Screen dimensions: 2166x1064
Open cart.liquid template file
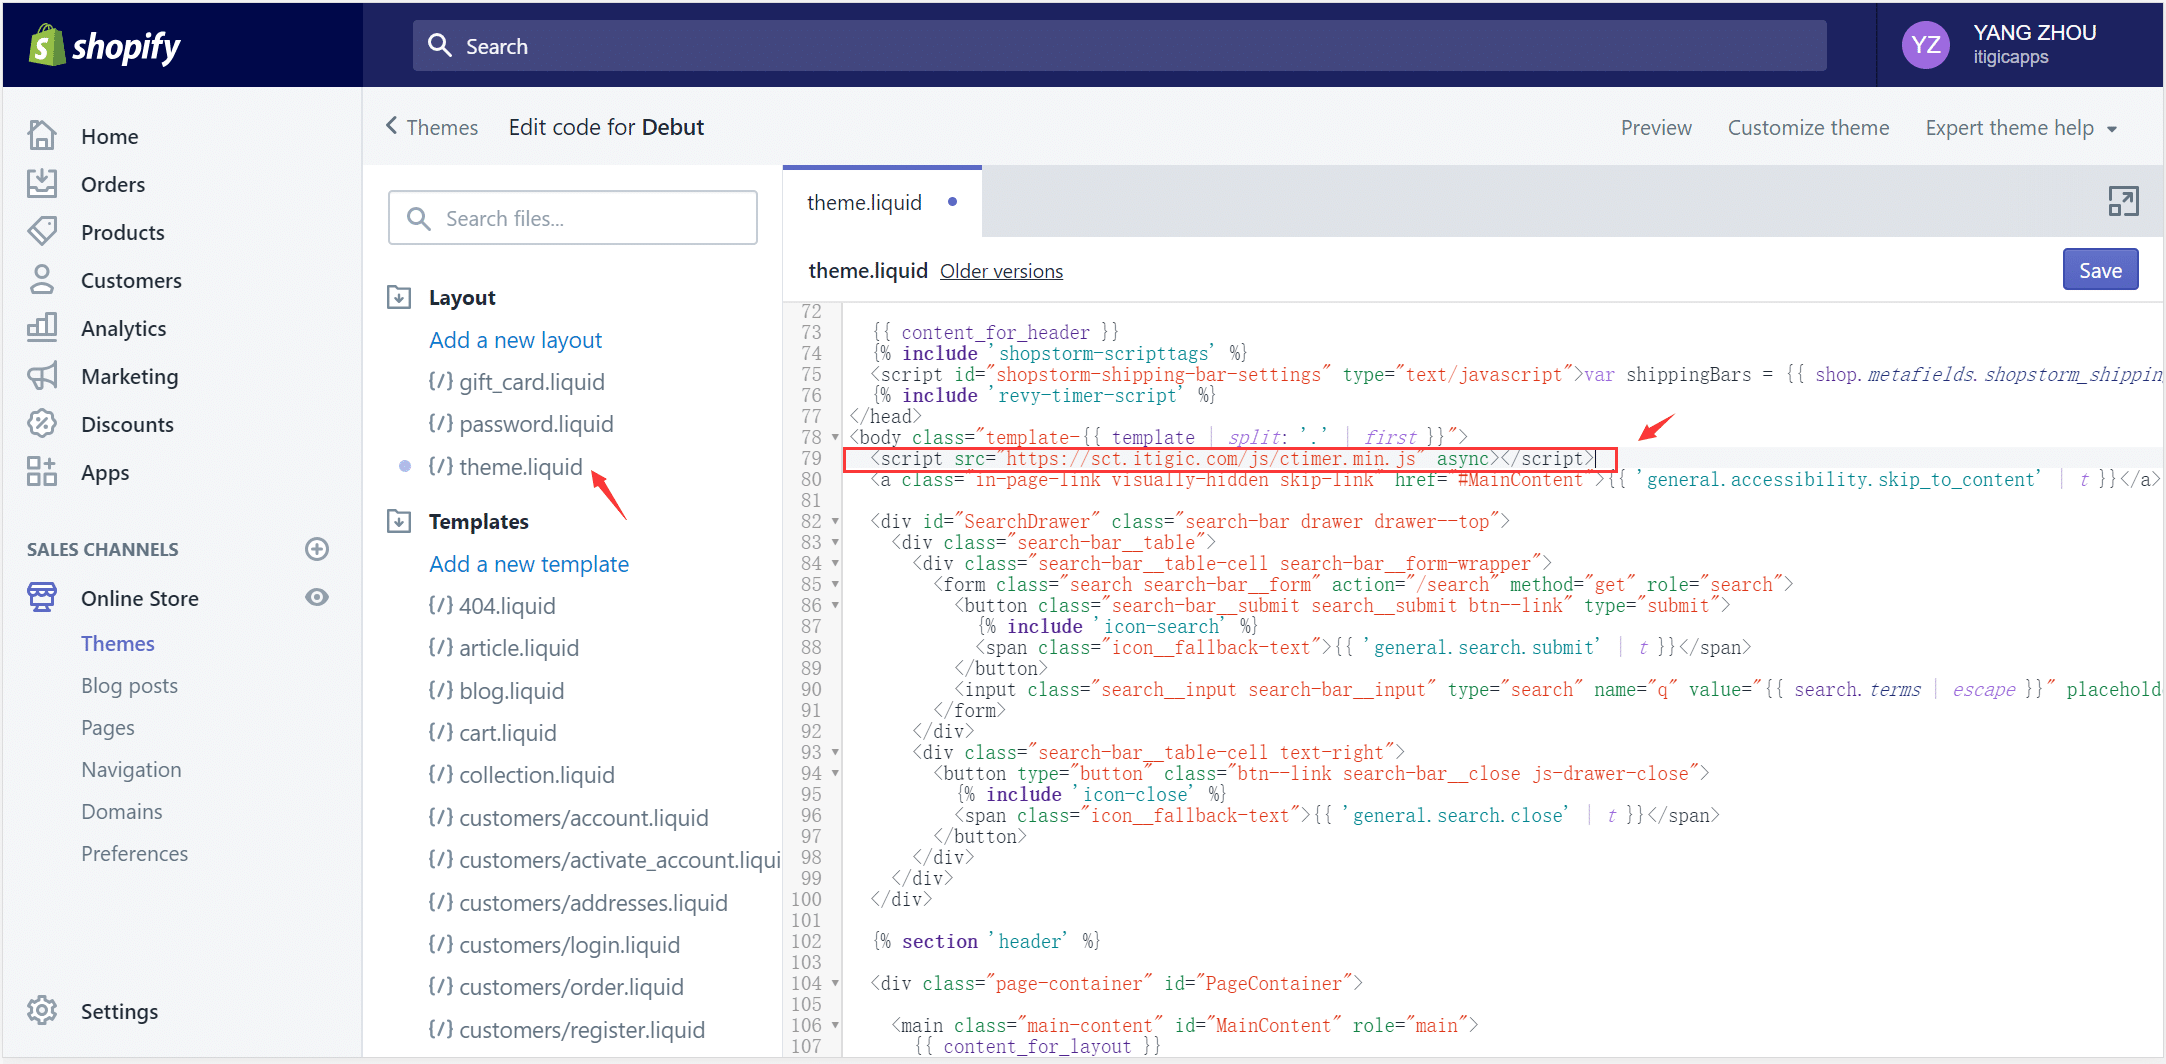507,733
